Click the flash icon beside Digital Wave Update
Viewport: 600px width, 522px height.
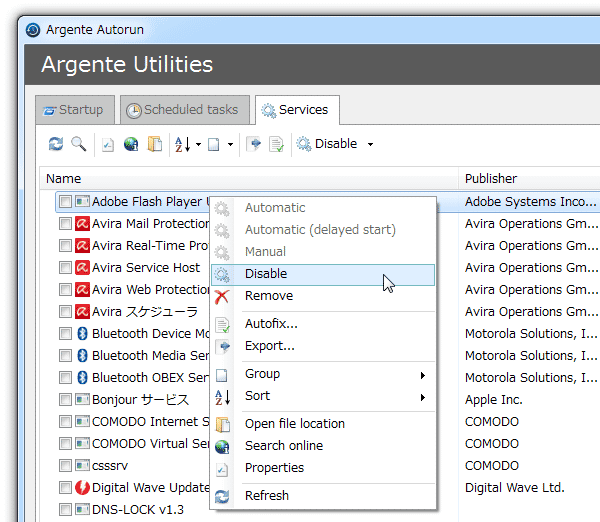click(82, 488)
